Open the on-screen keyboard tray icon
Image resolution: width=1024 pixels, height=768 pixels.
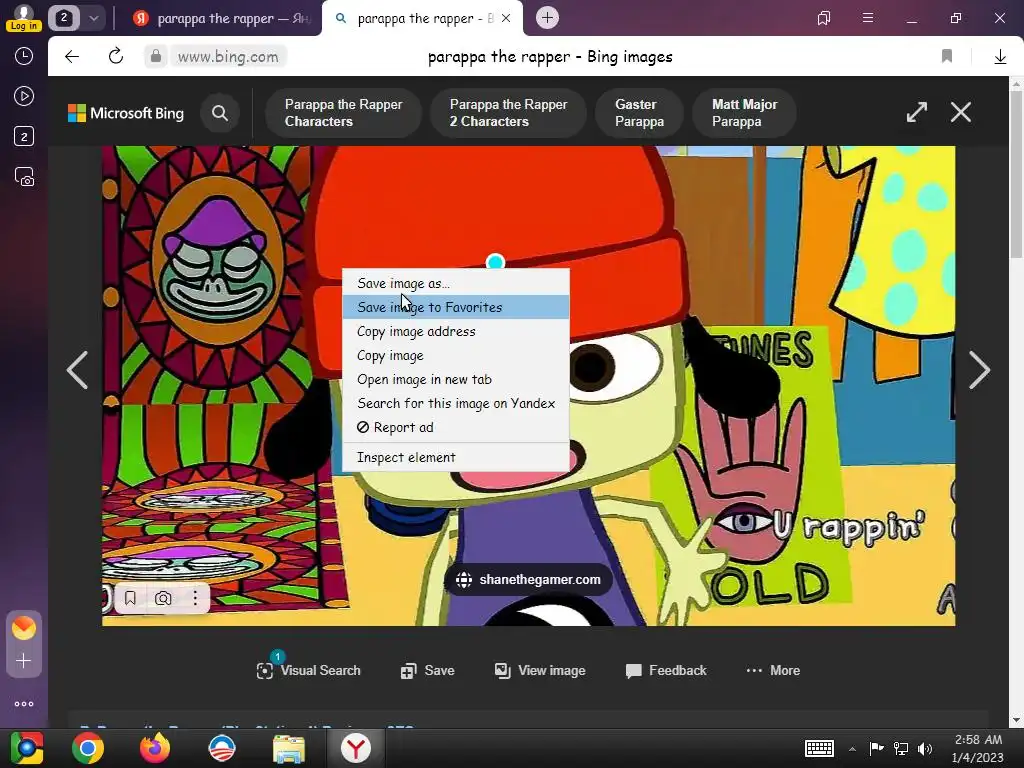(x=819, y=748)
